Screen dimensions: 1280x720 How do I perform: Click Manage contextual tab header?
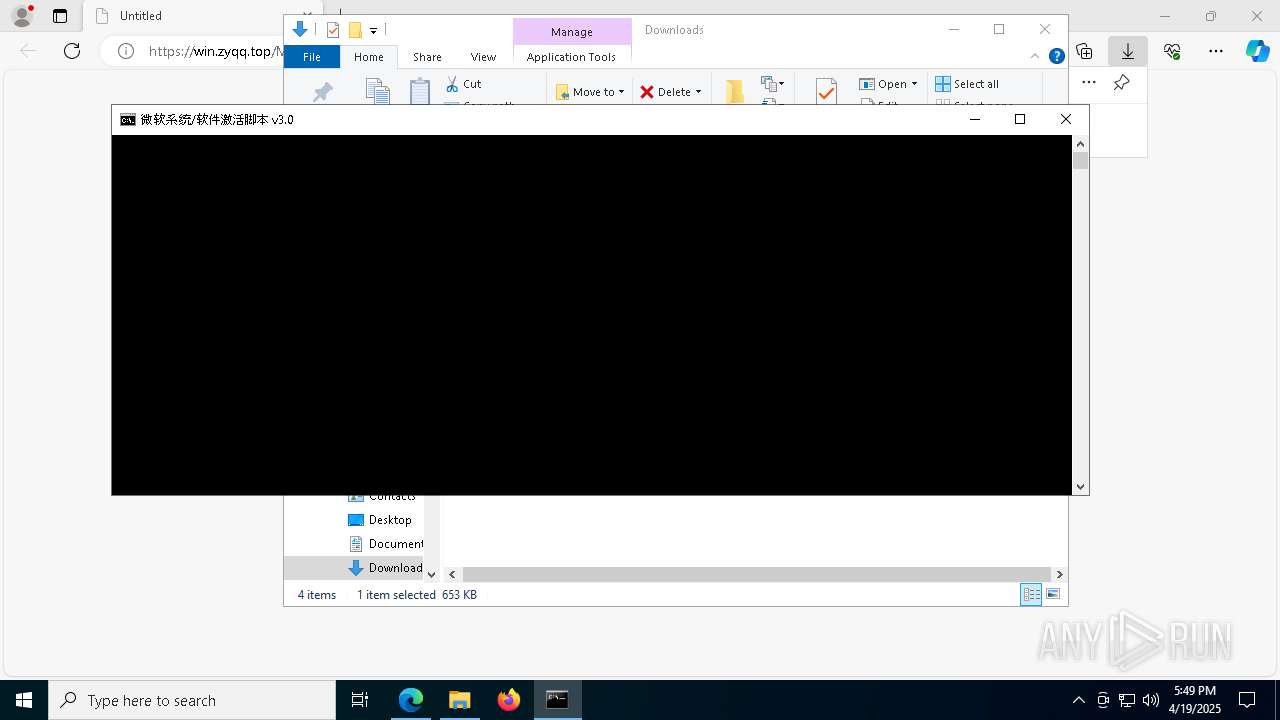tap(571, 32)
